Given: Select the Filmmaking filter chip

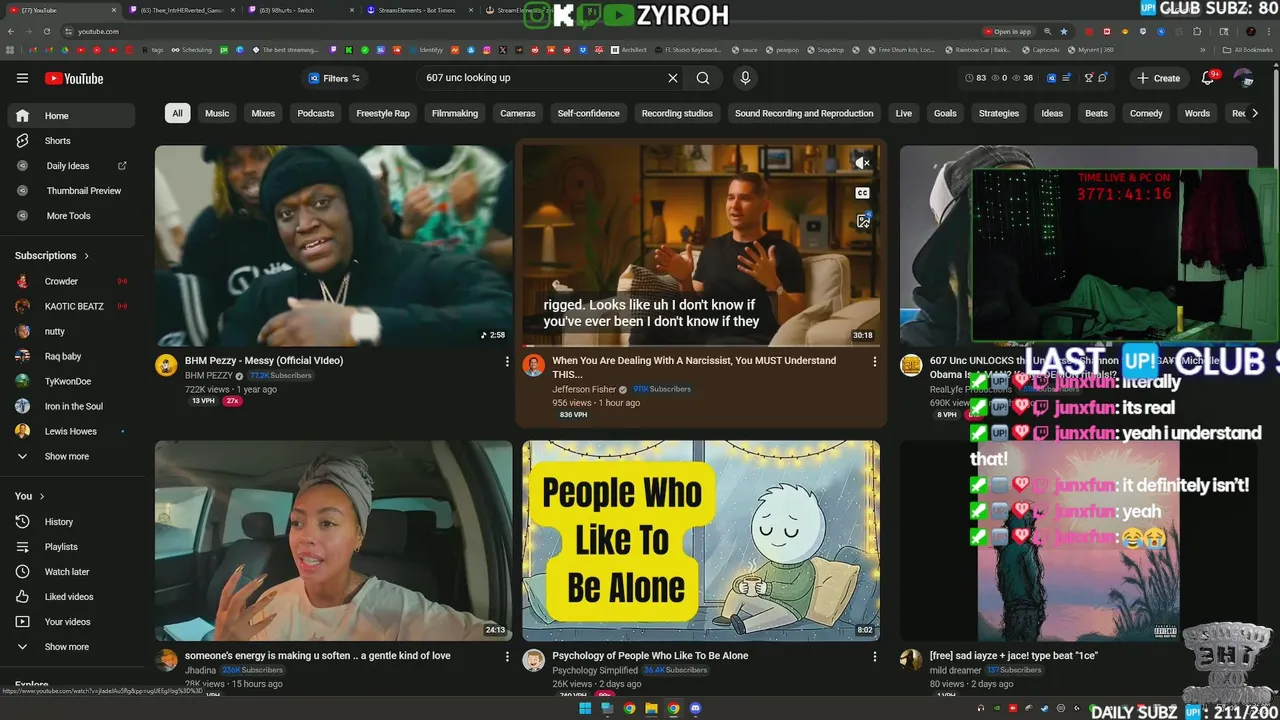Looking at the screenshot, I should coord(455,113).
